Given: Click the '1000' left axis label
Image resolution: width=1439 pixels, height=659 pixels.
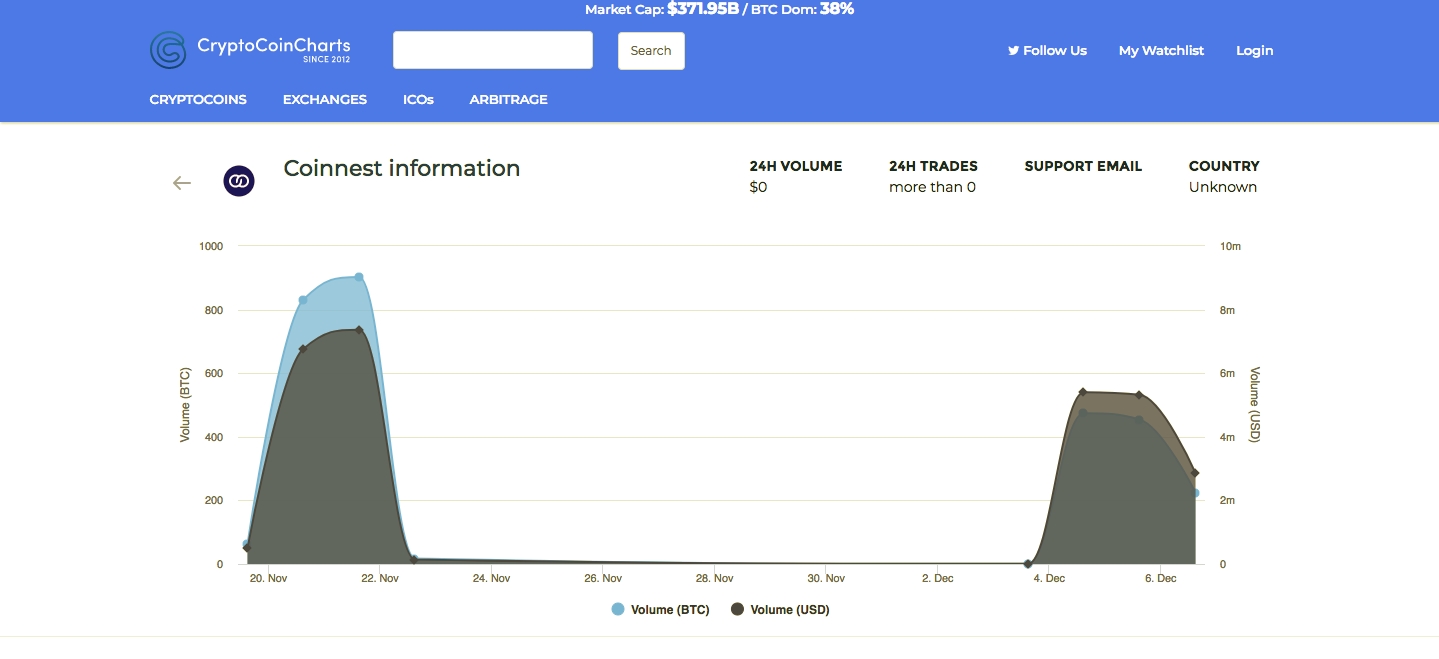Looking at the screenshot, I should click(x=211, y=246).
